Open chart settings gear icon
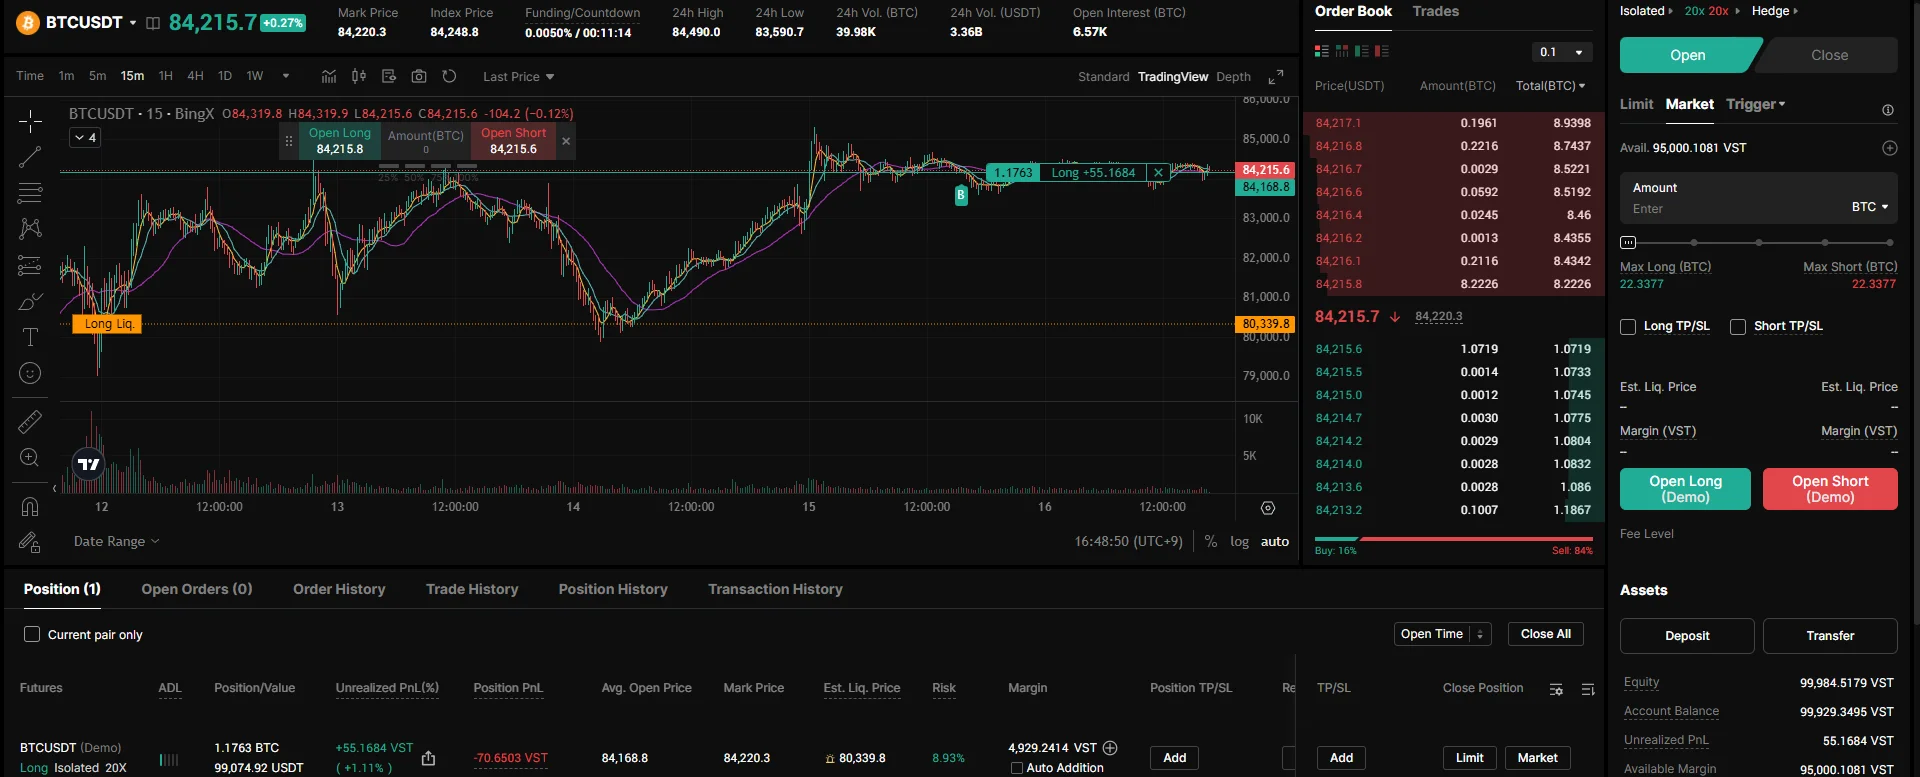This screenshot has height=777, width=1920. 1268,508
